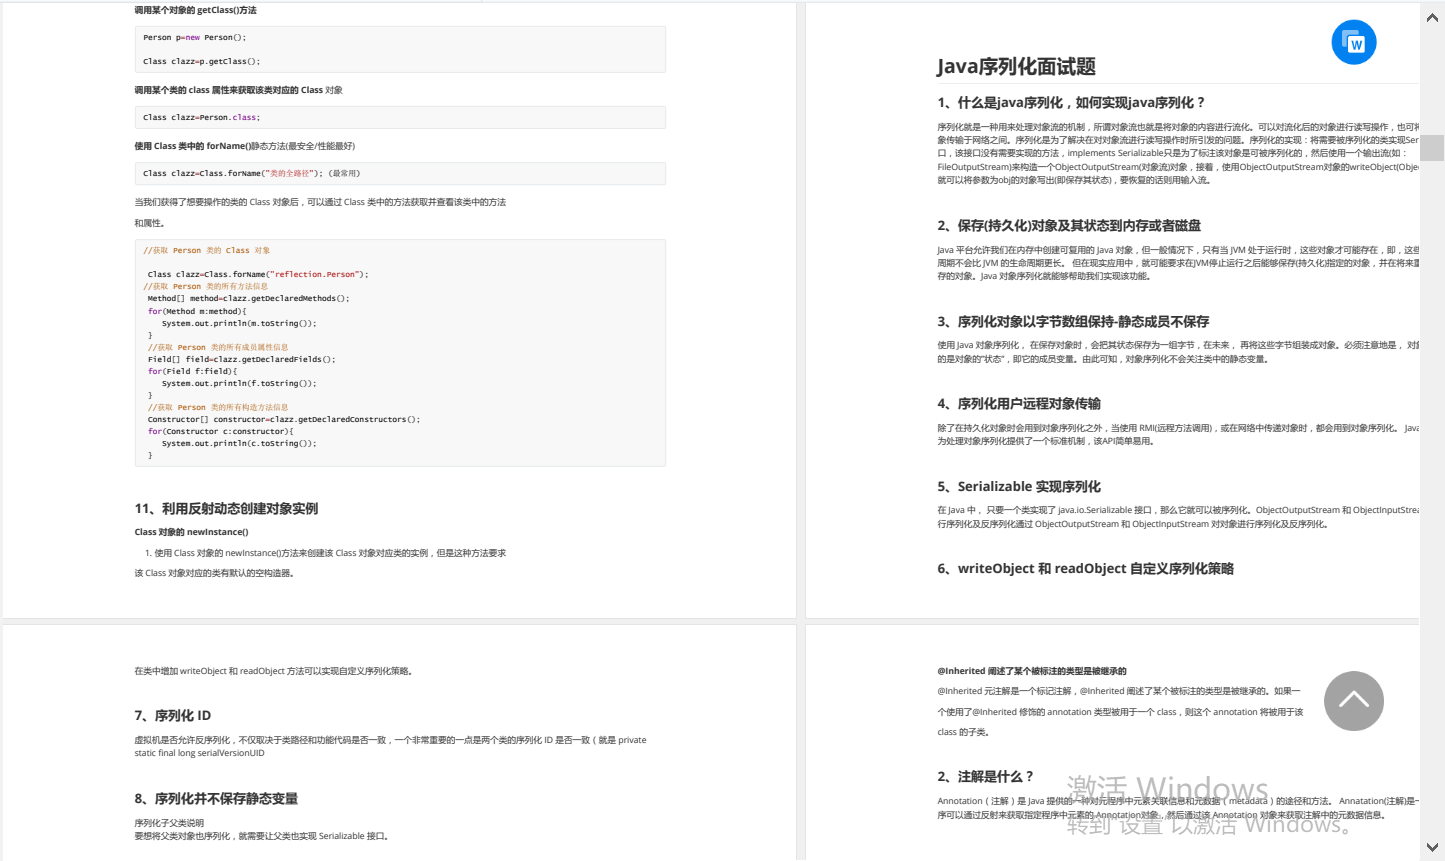Click comment "//获取 Person 类的 Class 对象"
The height and width of the screenshot is (861, 1445).
pos(207,250)
